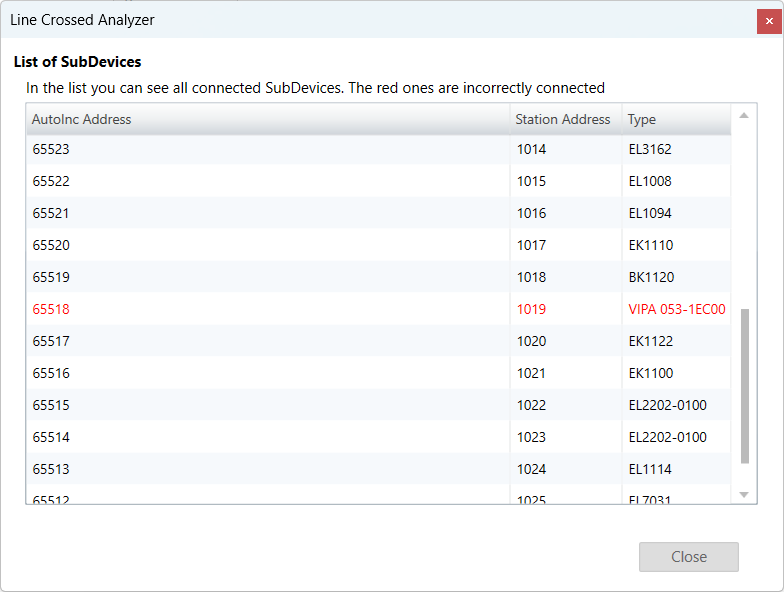Sort by Station Address column header
784x592 pixels.
pos(564,119)
